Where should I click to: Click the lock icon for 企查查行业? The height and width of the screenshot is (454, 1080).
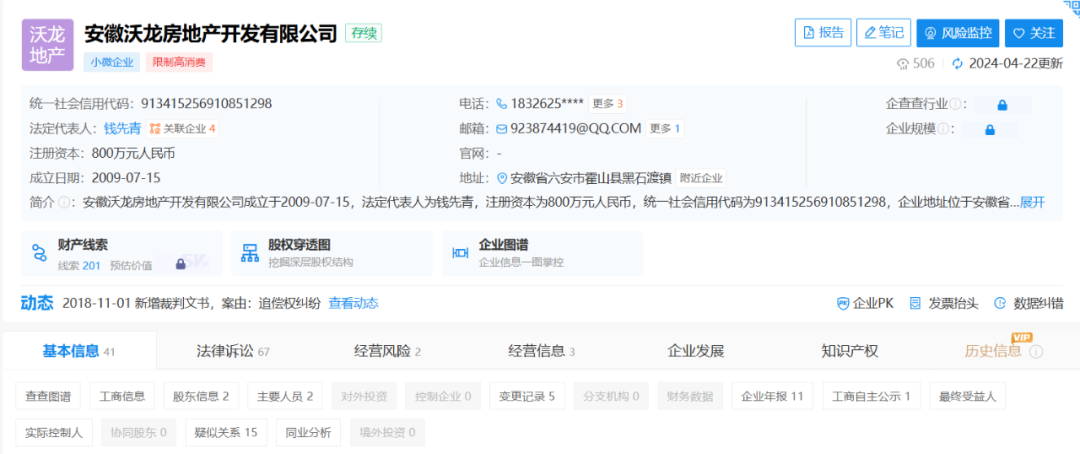coord(1003,105)
